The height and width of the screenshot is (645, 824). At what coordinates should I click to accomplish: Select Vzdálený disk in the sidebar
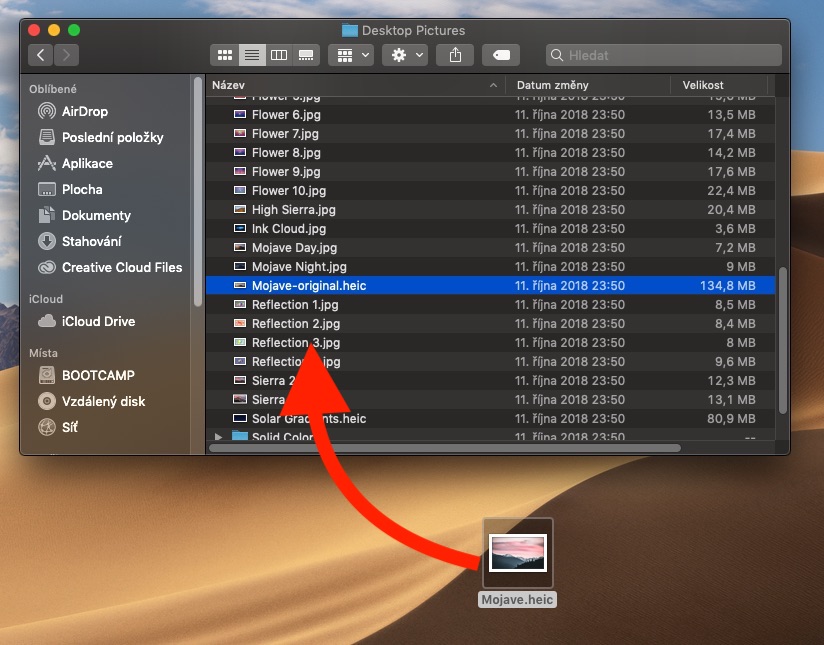[x=91, y=401]
